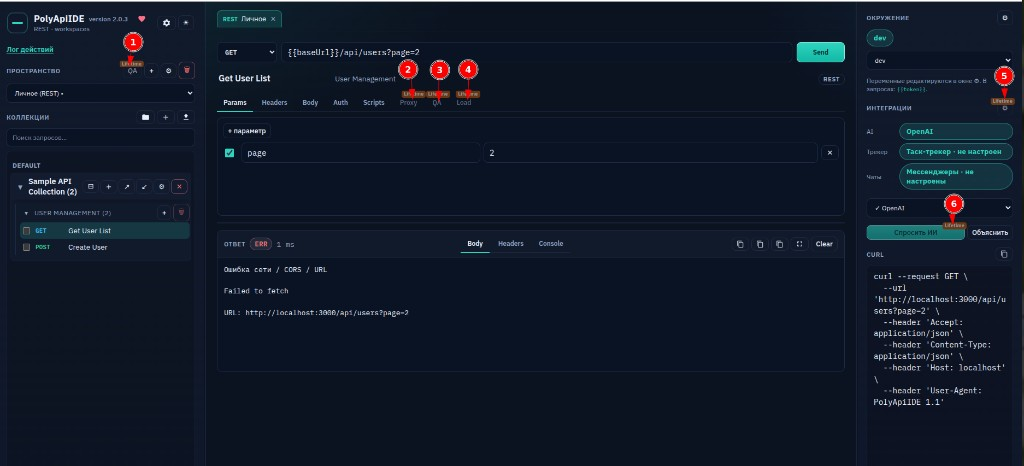Screen dimensions: 1024x466
Task: Collapse the Sample API Collection tree
Action: 20,187
